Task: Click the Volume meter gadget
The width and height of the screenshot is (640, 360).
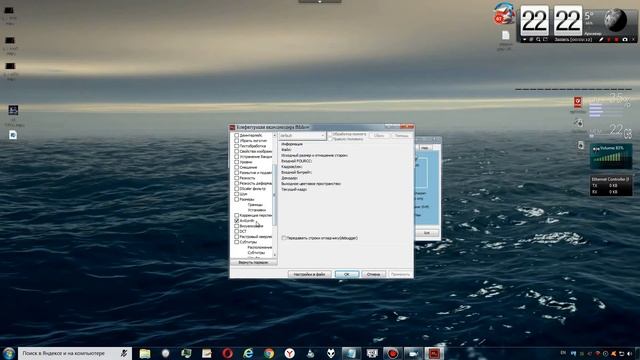Action: pos(611,156)
